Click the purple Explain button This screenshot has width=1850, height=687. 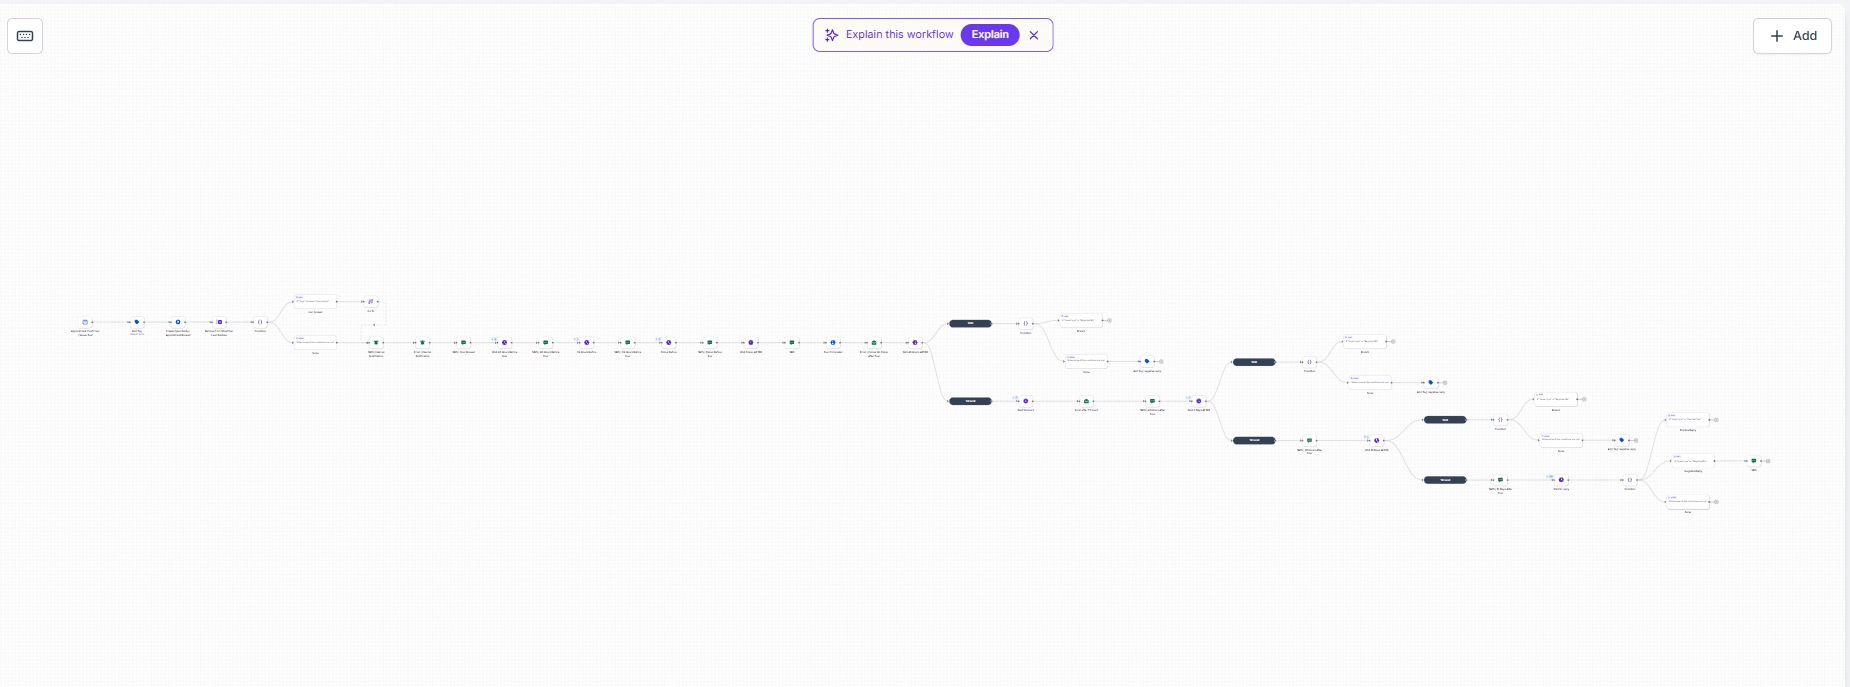pos(990,35)
